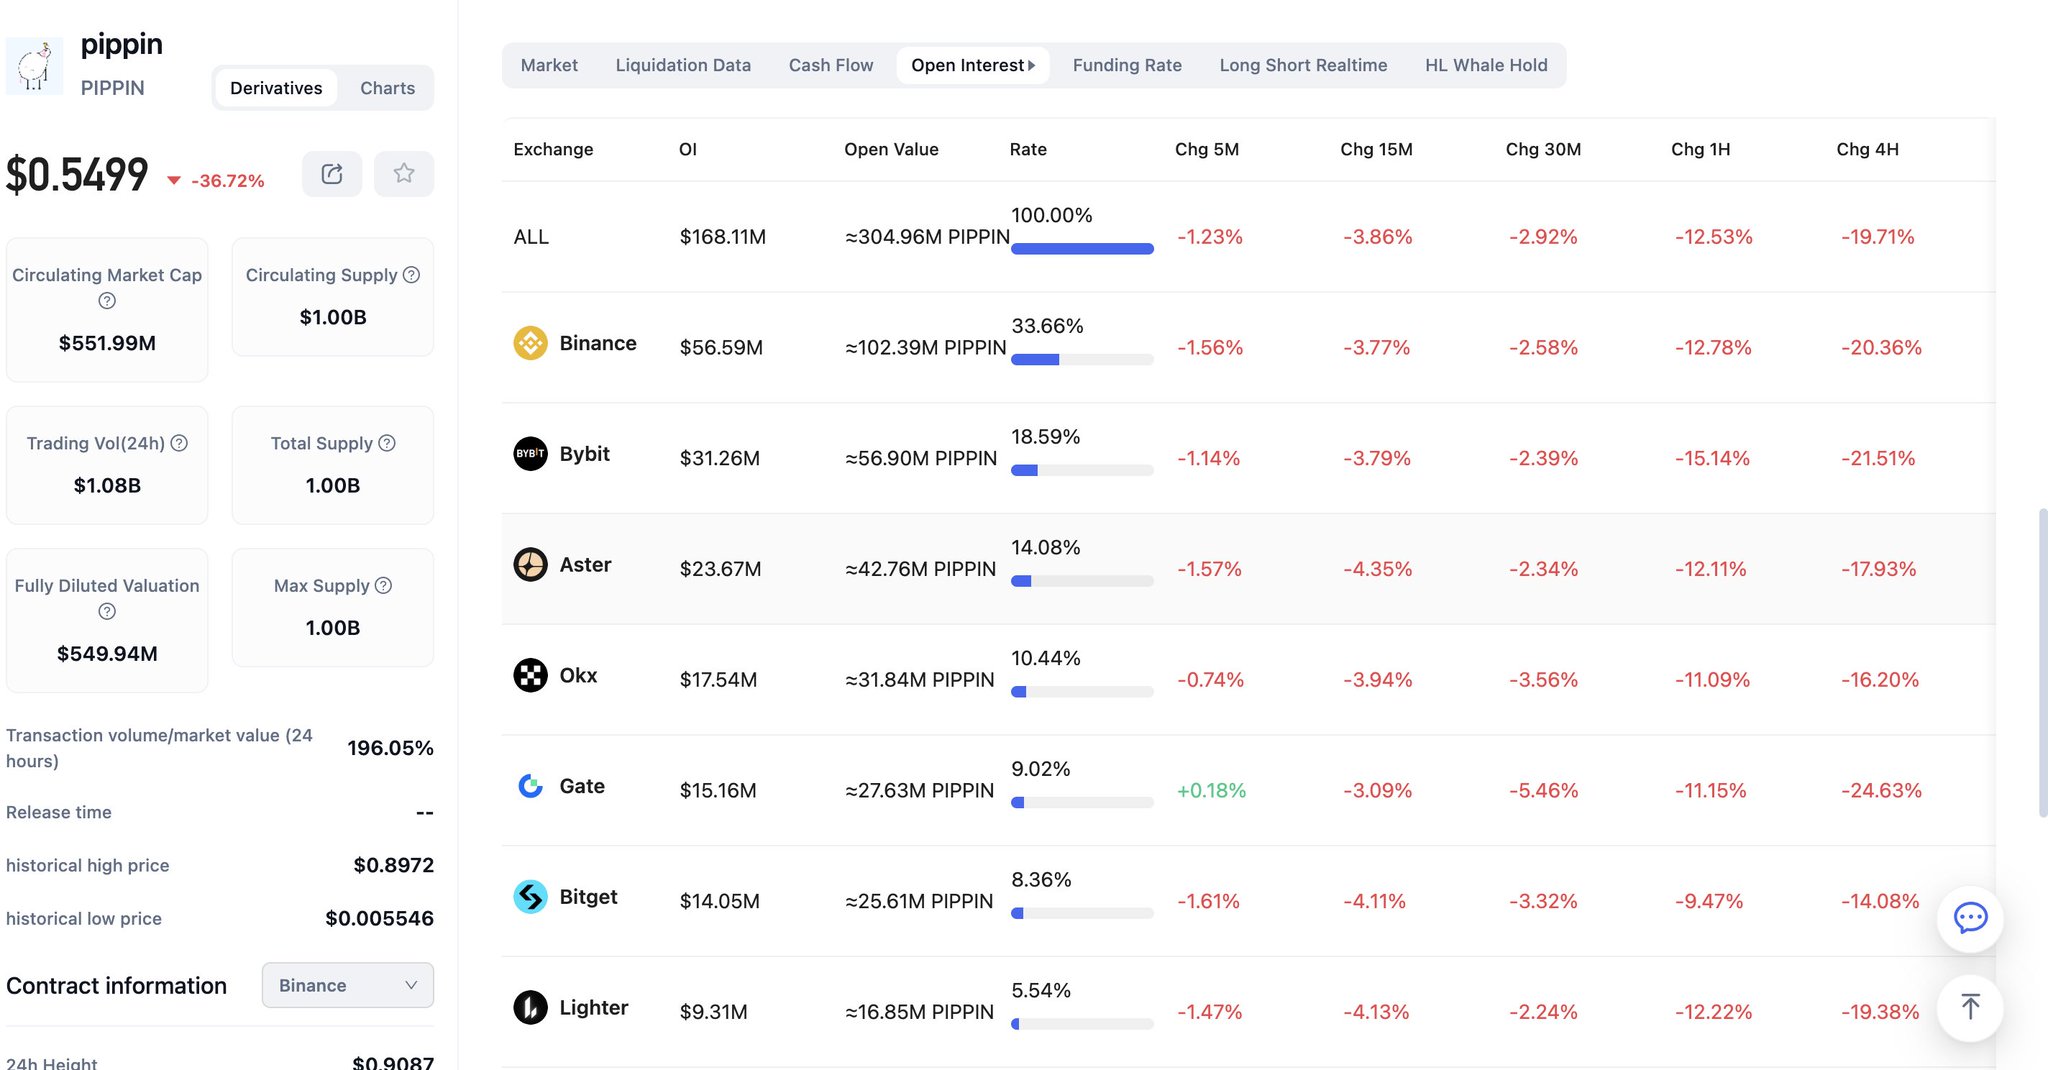Viewport: 2048px width, 1070px height.
Task: Click the Okx exchange logo
Action: (x=530, y=676)
